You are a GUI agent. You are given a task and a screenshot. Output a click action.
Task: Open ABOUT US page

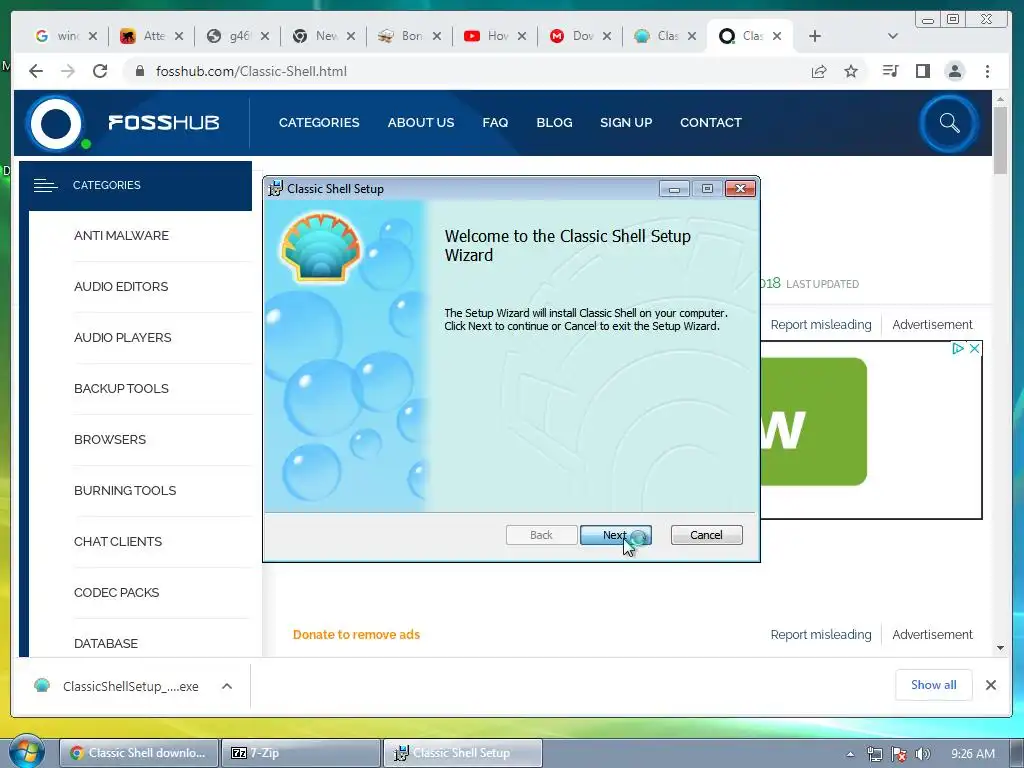(x=421, y=123)
